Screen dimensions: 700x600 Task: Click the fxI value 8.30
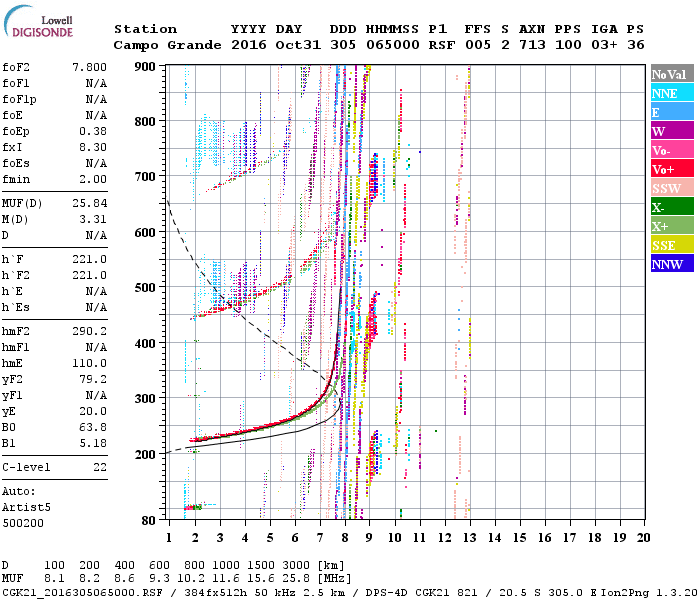coord(93,148)
